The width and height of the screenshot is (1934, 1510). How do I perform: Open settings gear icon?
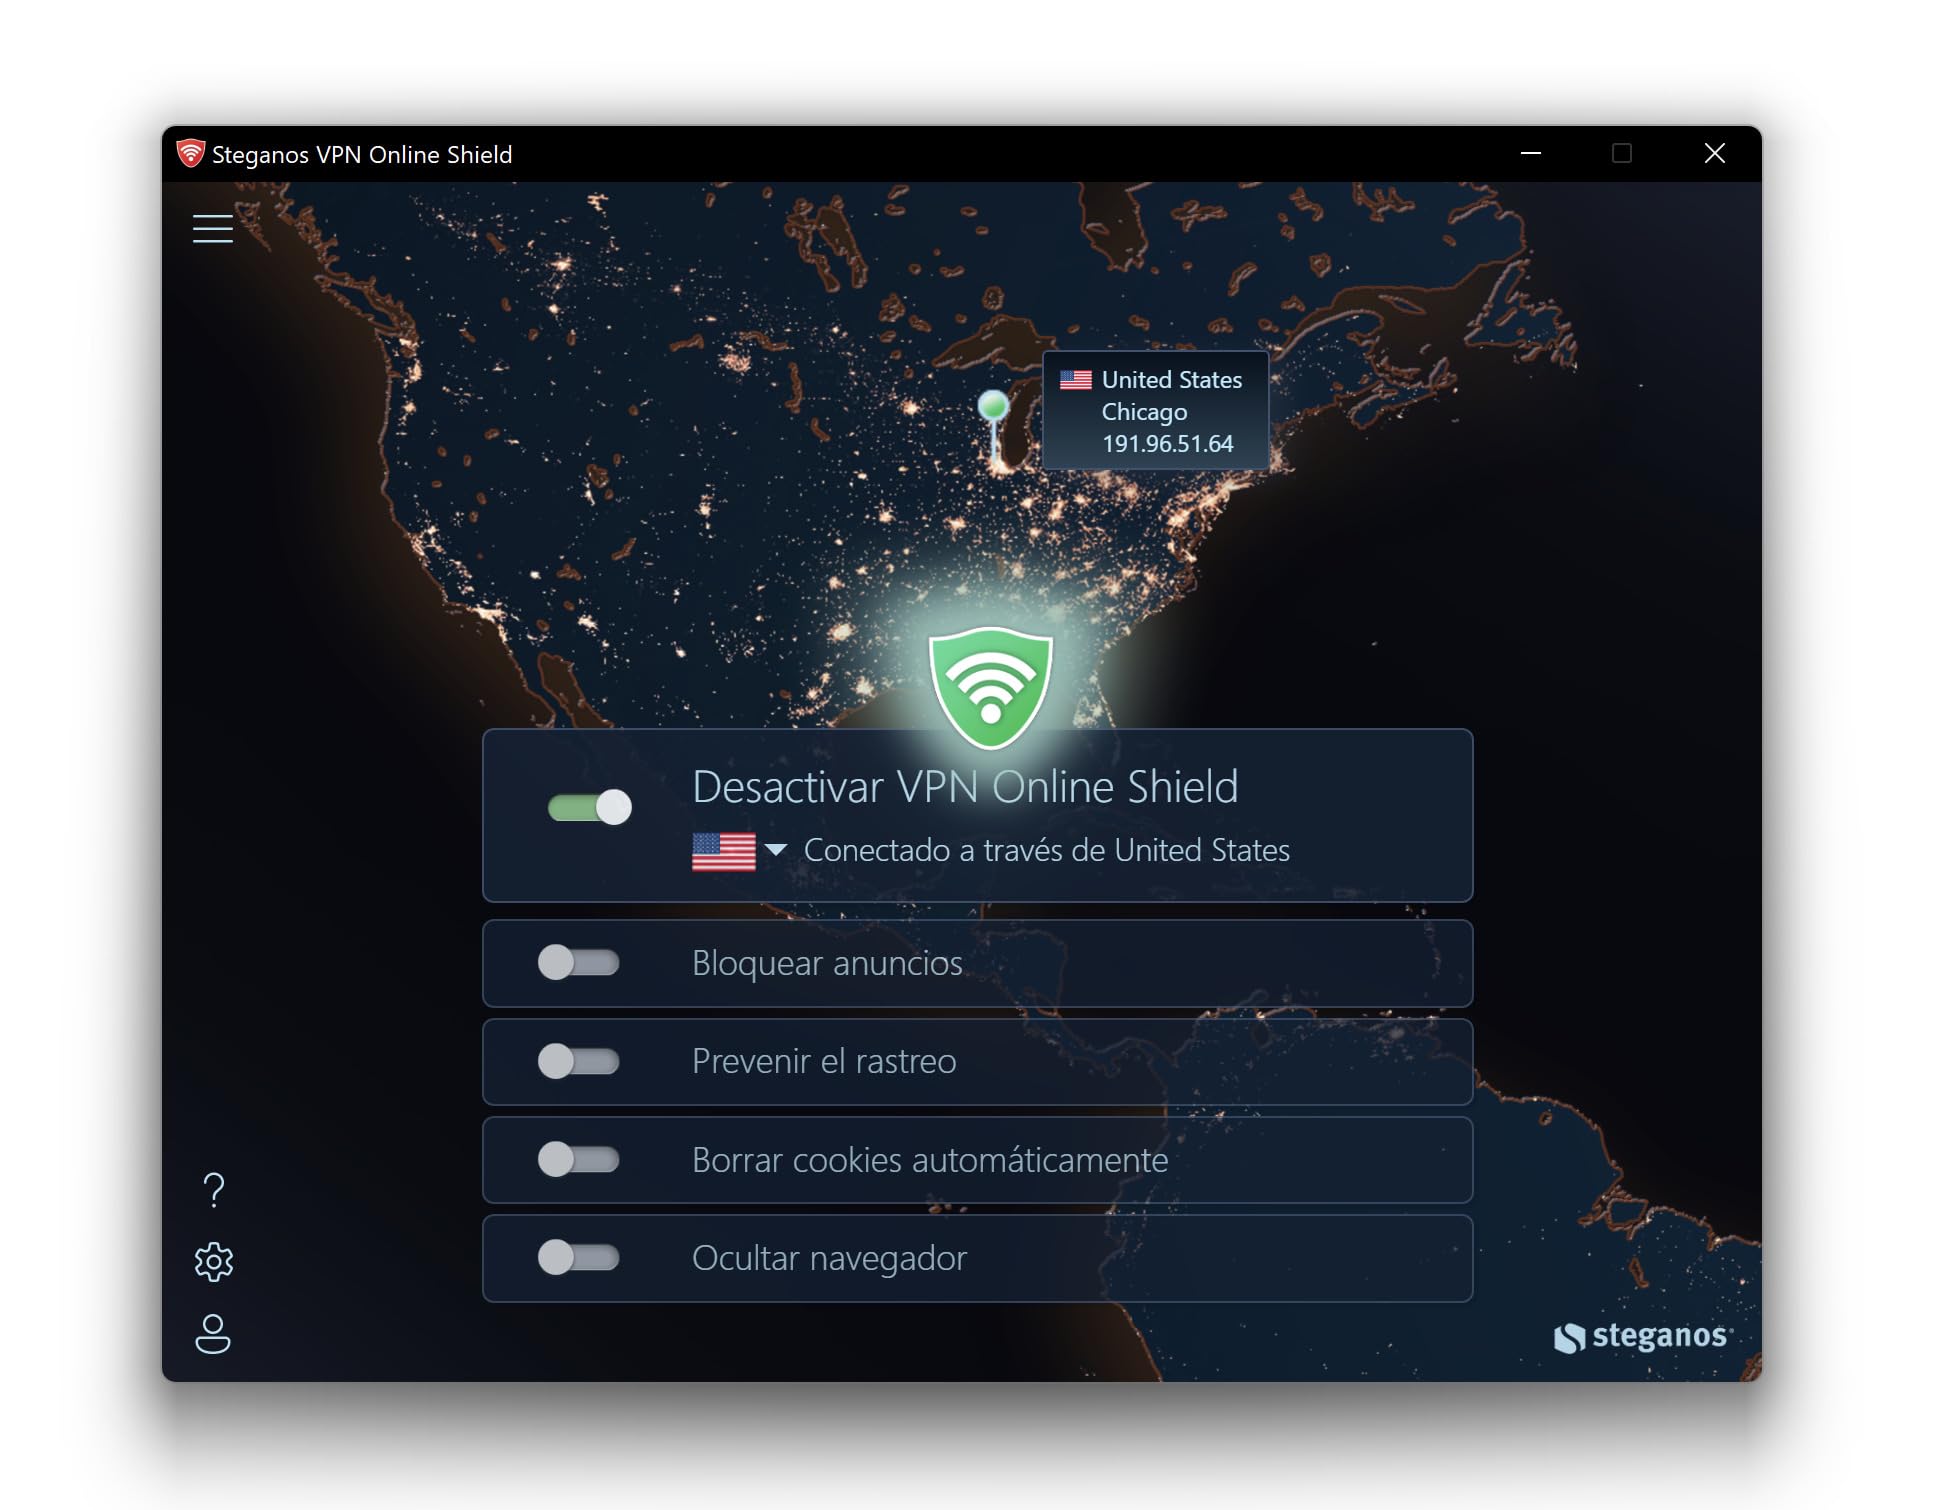tap(213, 1262)
